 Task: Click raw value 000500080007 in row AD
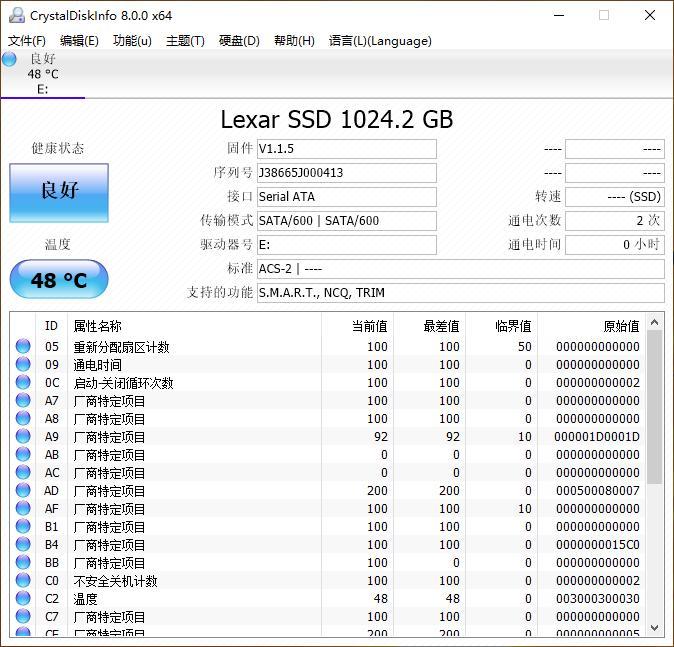[x=598, y=491]
